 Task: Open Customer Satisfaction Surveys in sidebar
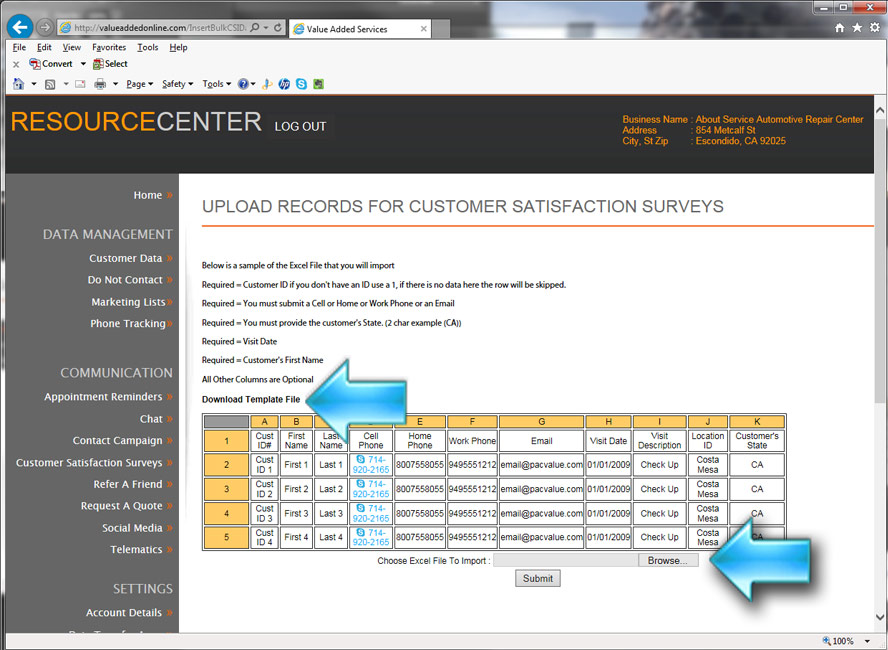coord(89,463)
